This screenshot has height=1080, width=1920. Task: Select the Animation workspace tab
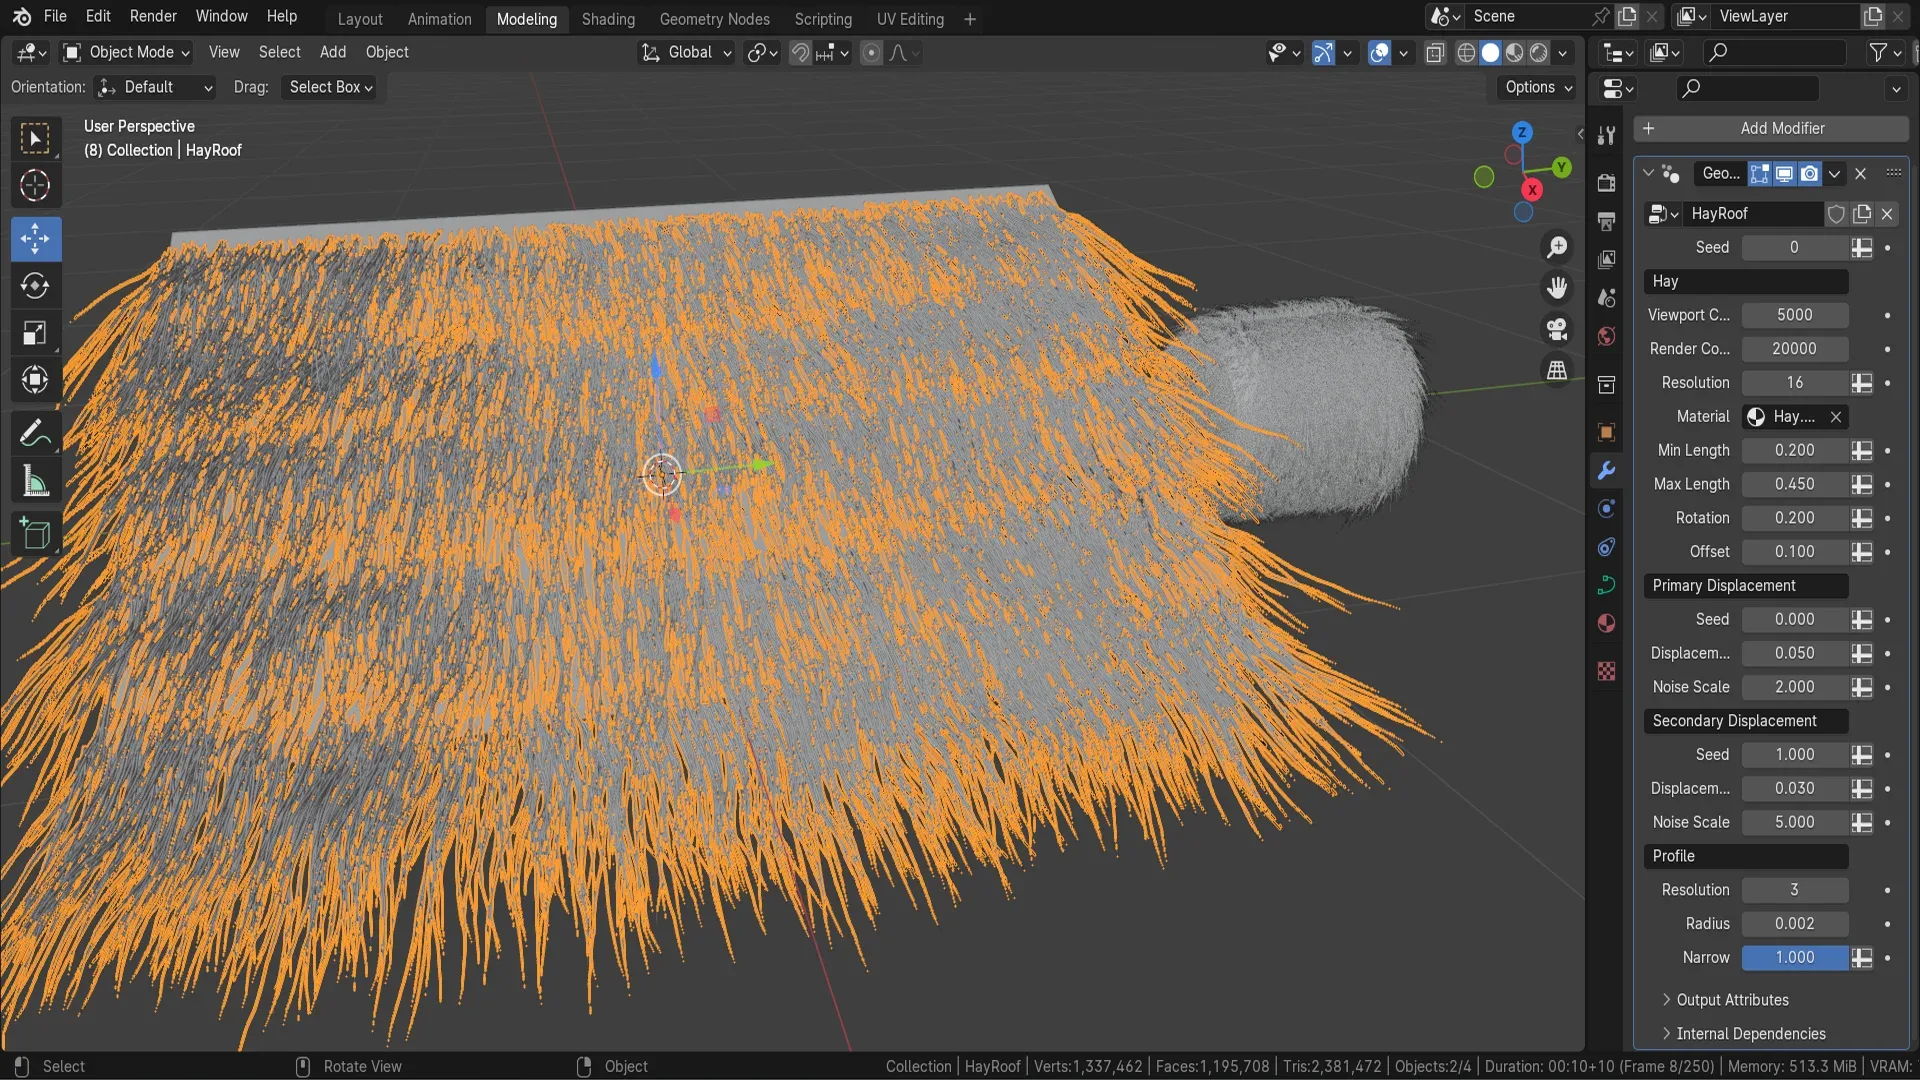439,18
